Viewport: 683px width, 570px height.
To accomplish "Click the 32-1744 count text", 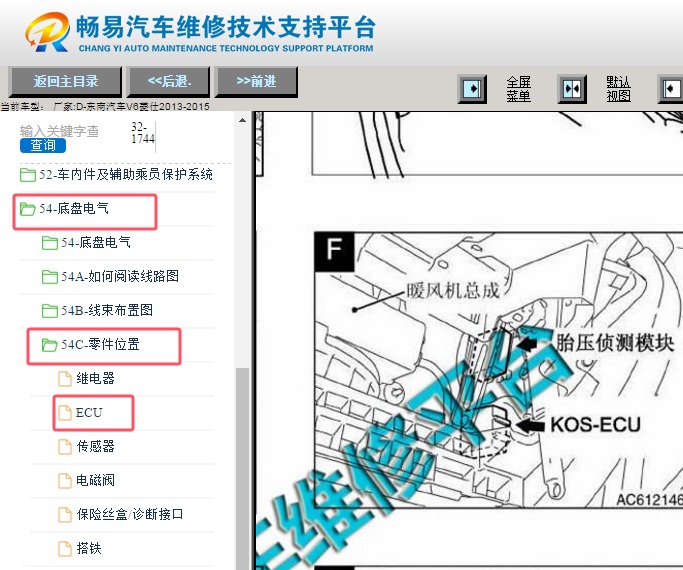I will point(143,133).
